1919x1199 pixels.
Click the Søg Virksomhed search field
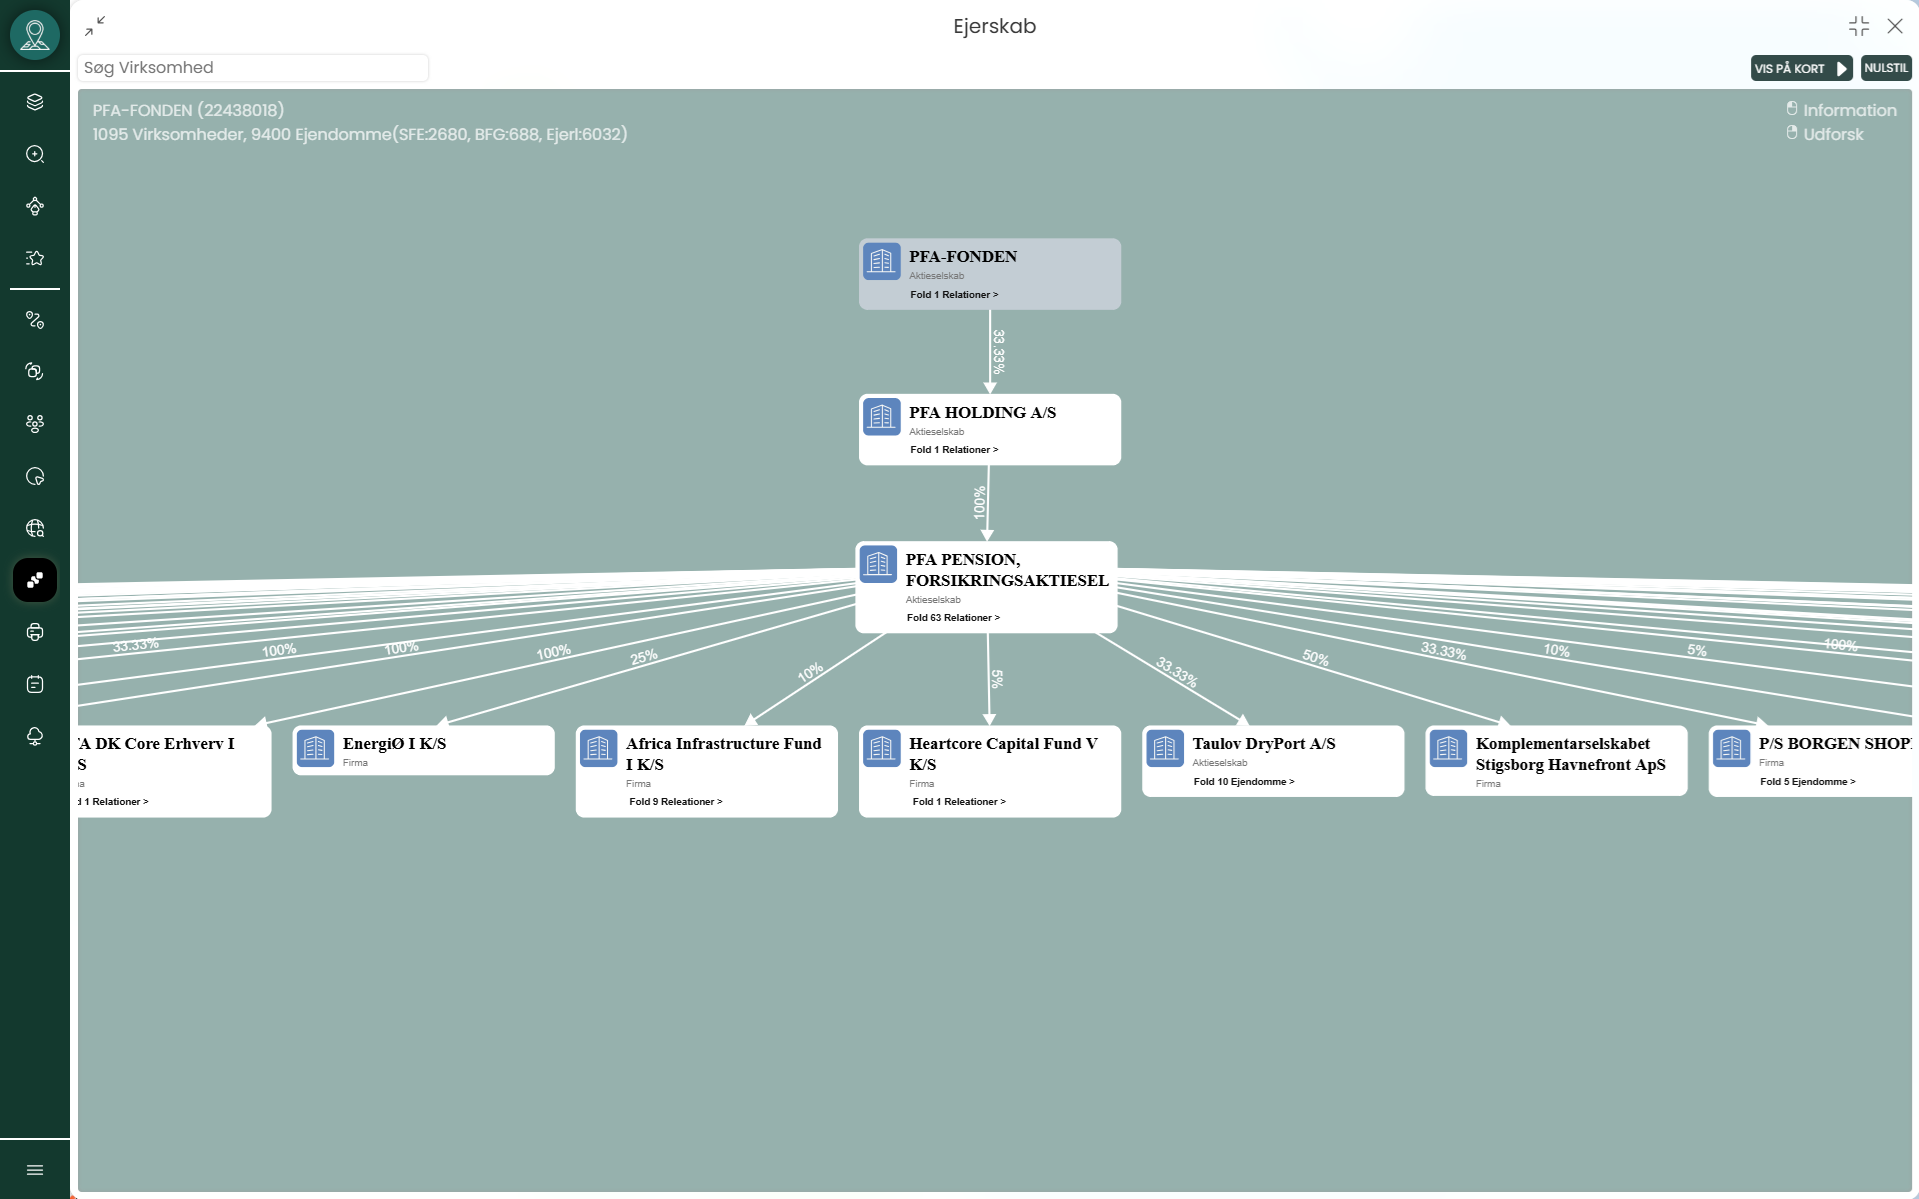(253, 68)
